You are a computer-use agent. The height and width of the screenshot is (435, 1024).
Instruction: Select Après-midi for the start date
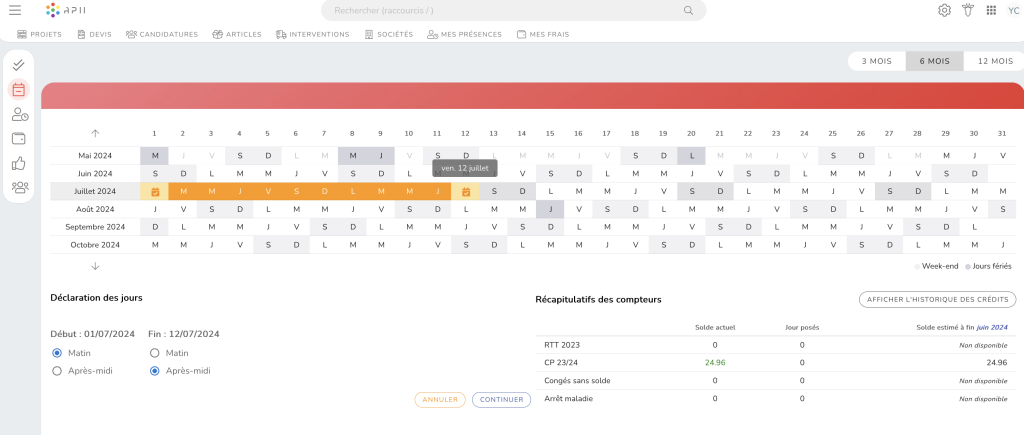(x=56, y=371)
